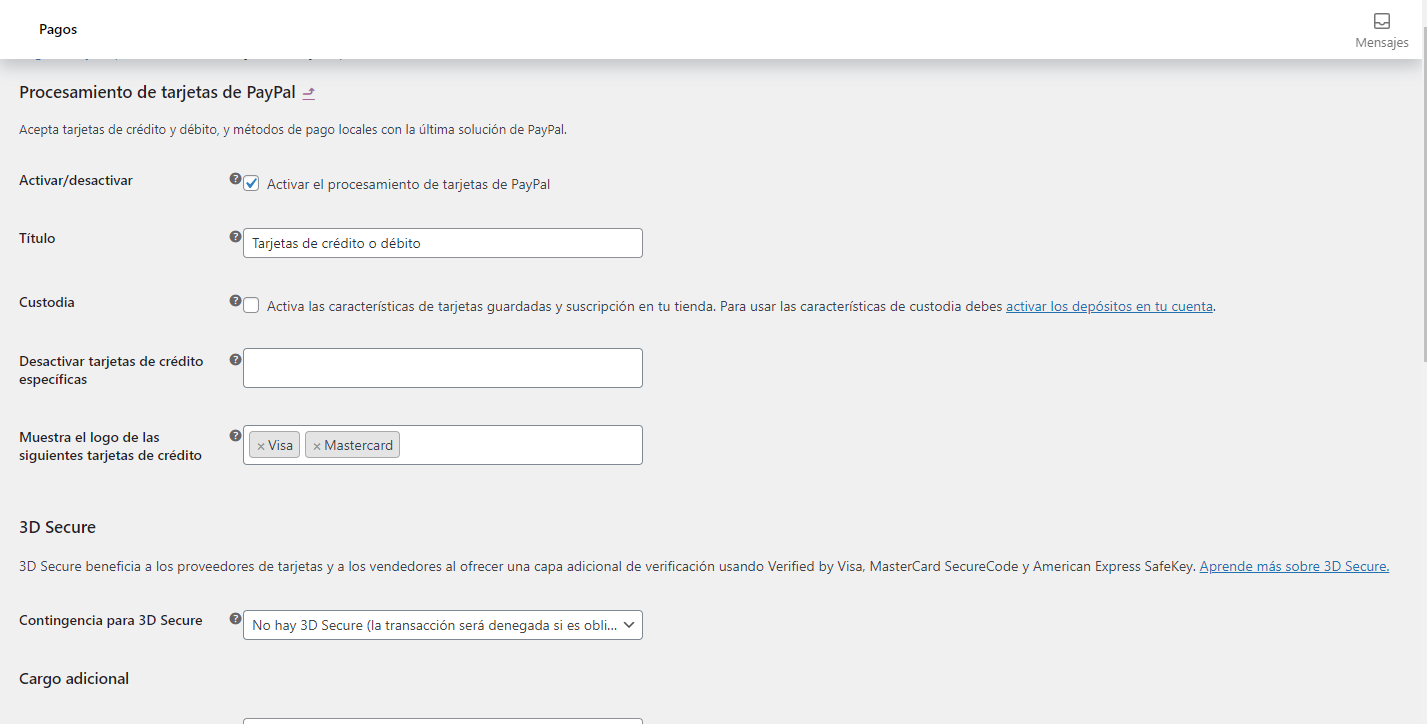
Task: Click the Activar/desactivar row label
Action: point(76,180)
